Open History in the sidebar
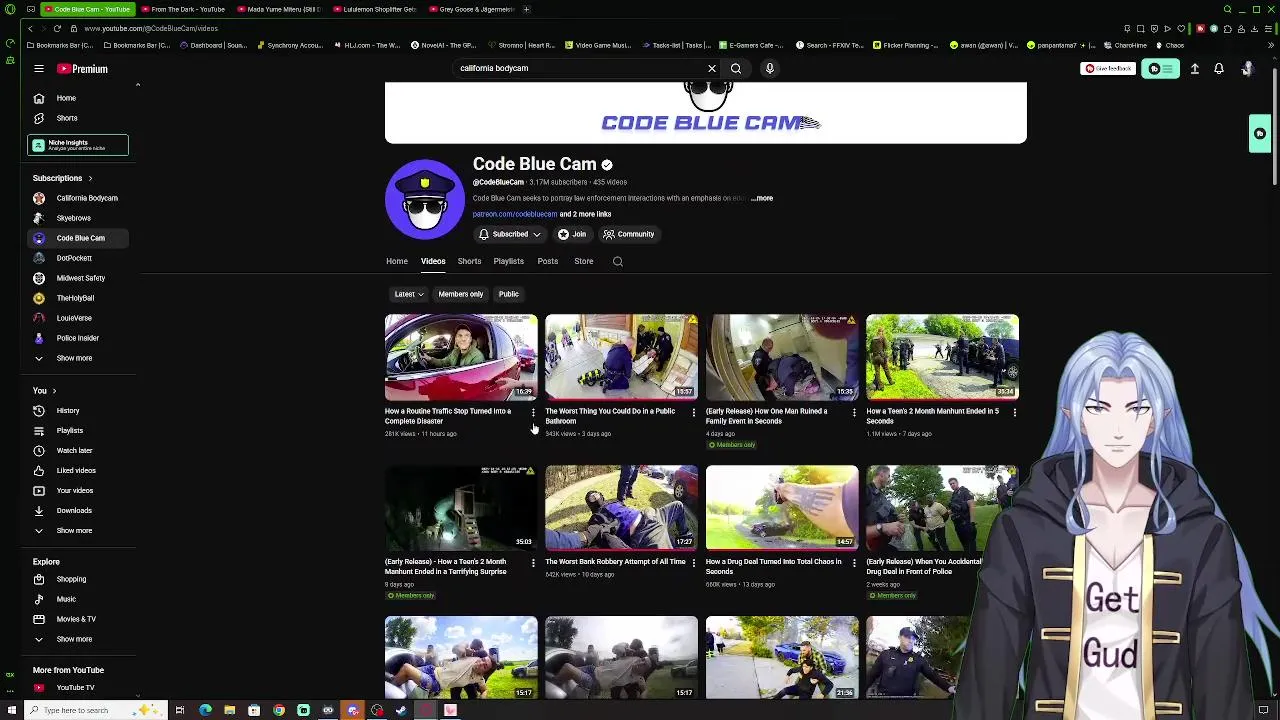Image resolution: width=1280 pixels, height=720 pixels. click(x=78, y=411)
